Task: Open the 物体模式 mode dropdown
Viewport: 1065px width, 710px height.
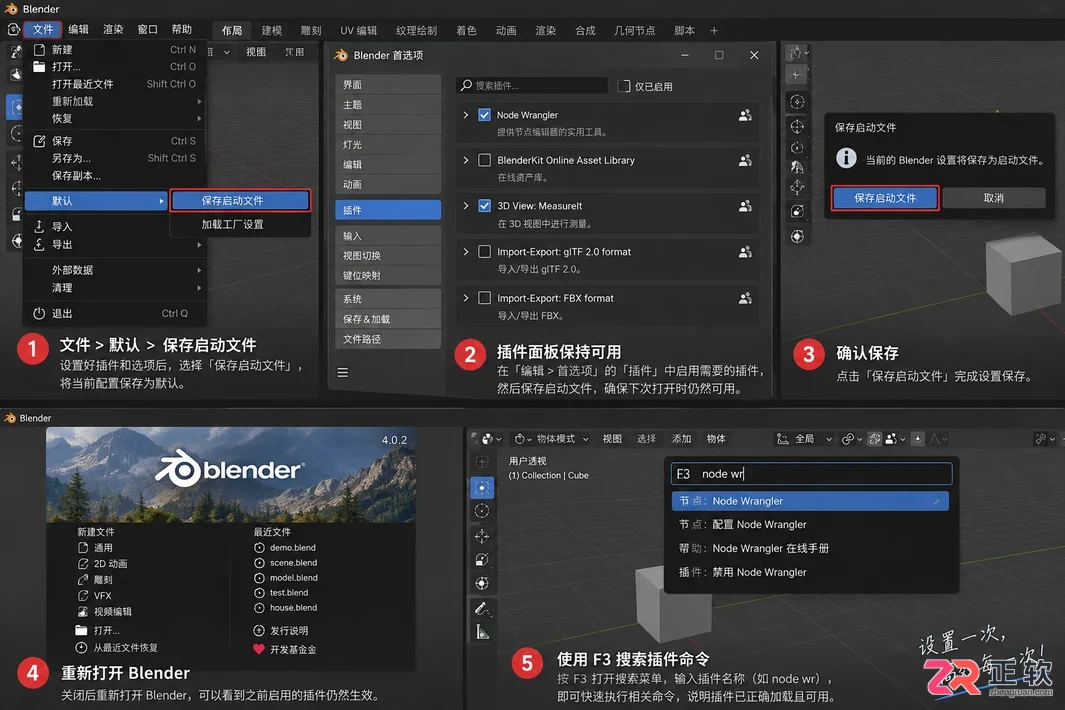Action: (x=552, y=439)
